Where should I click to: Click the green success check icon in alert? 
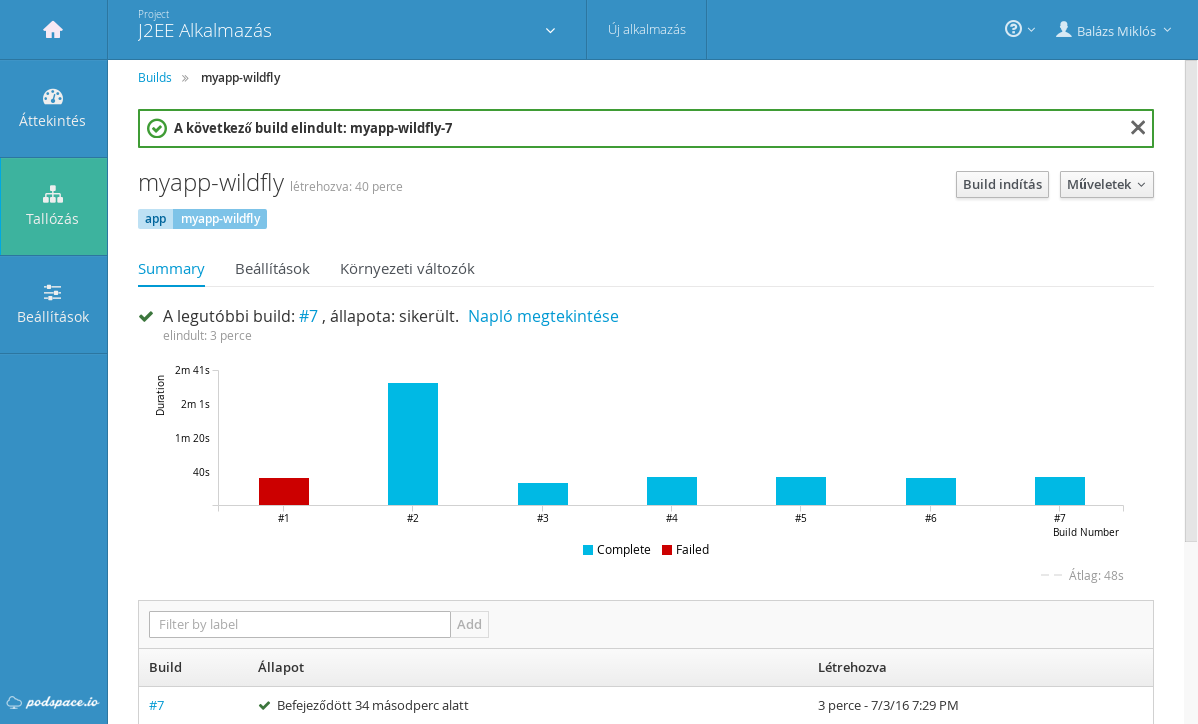[x=157, y=128]
